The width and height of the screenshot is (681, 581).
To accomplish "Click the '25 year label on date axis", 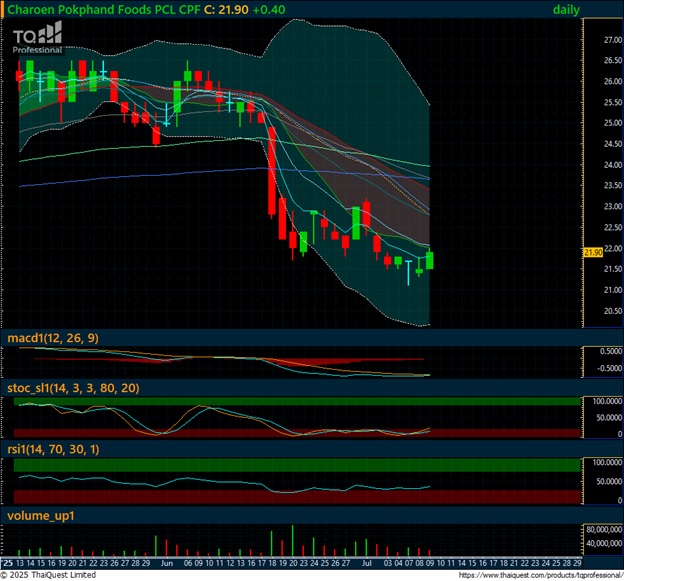I will pos(7,563).
